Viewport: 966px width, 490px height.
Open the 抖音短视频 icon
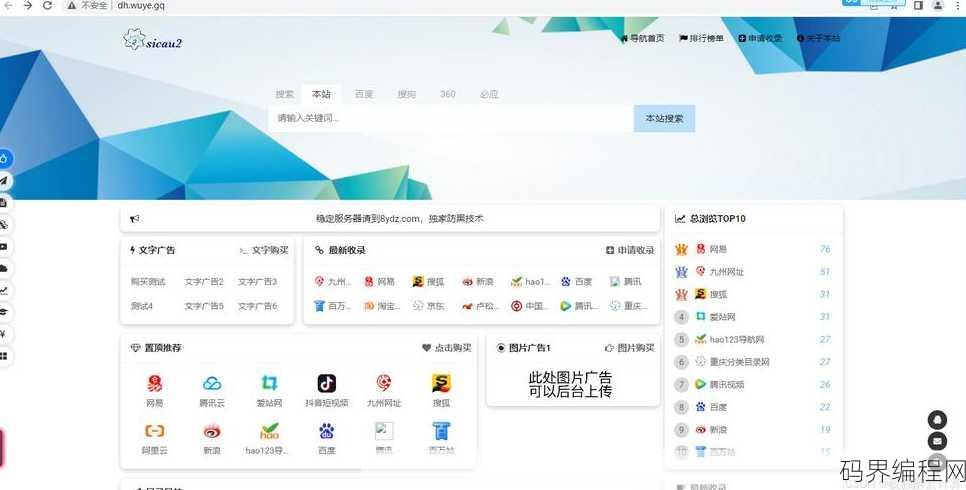click(327, 383)
